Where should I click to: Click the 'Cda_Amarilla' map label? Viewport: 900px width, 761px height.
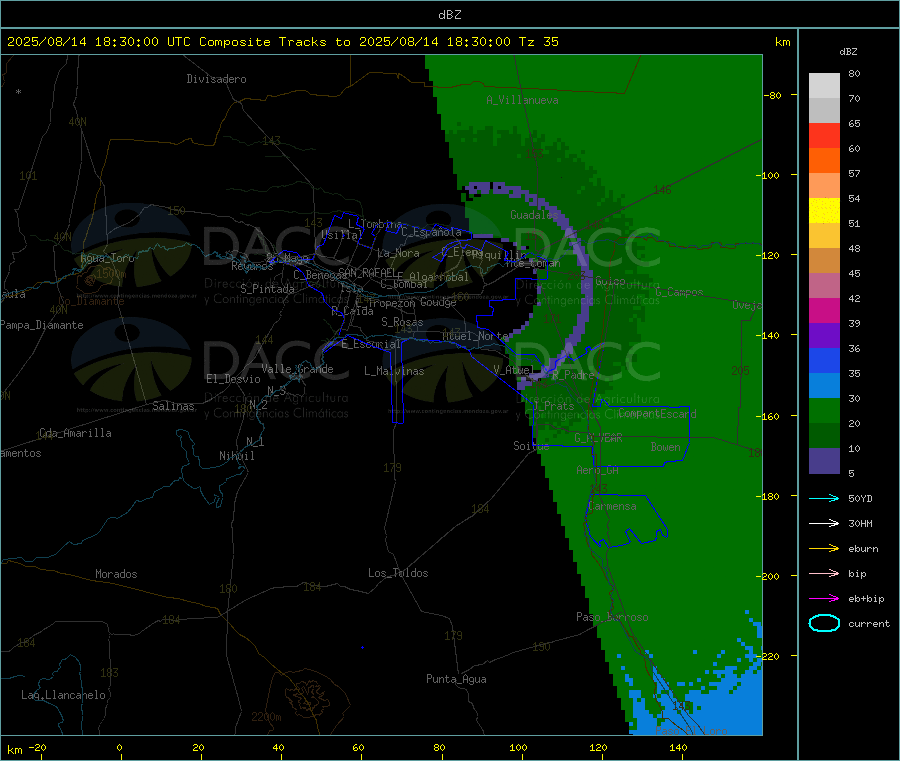[x=75, y=433]
